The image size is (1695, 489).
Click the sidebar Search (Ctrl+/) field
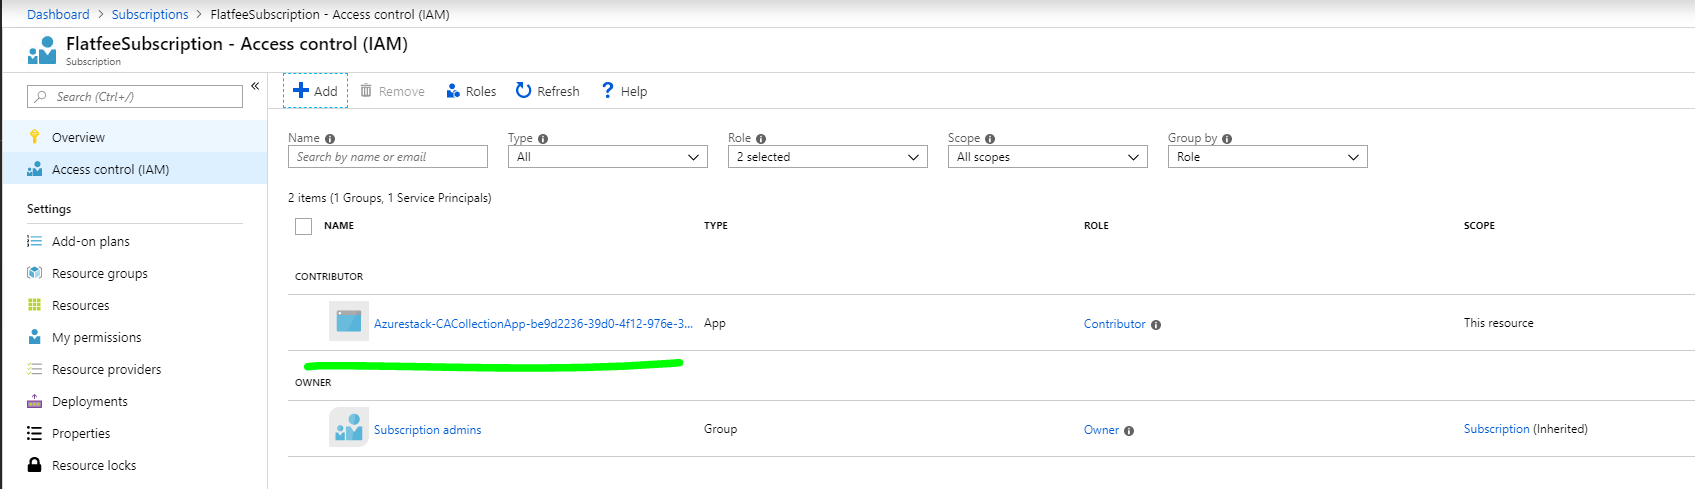point(135,97)
